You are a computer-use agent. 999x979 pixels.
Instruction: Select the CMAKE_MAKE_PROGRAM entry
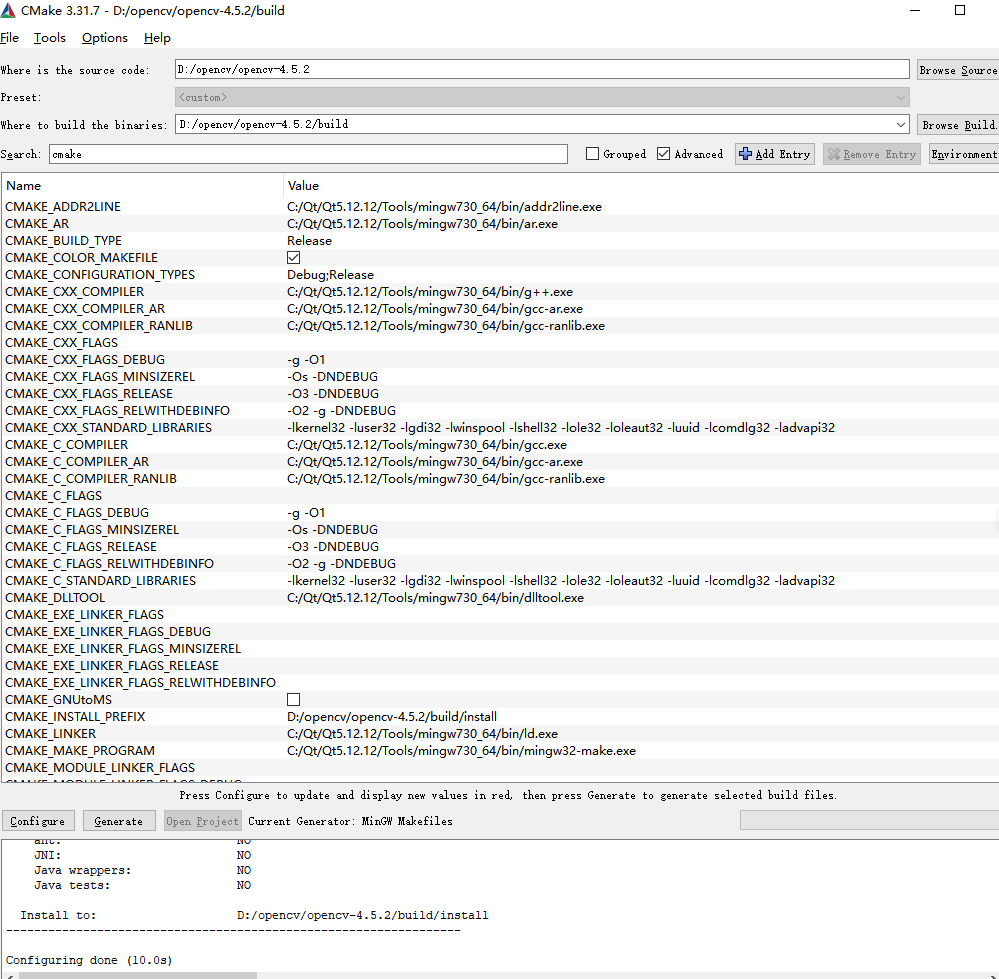coord(80,750)
